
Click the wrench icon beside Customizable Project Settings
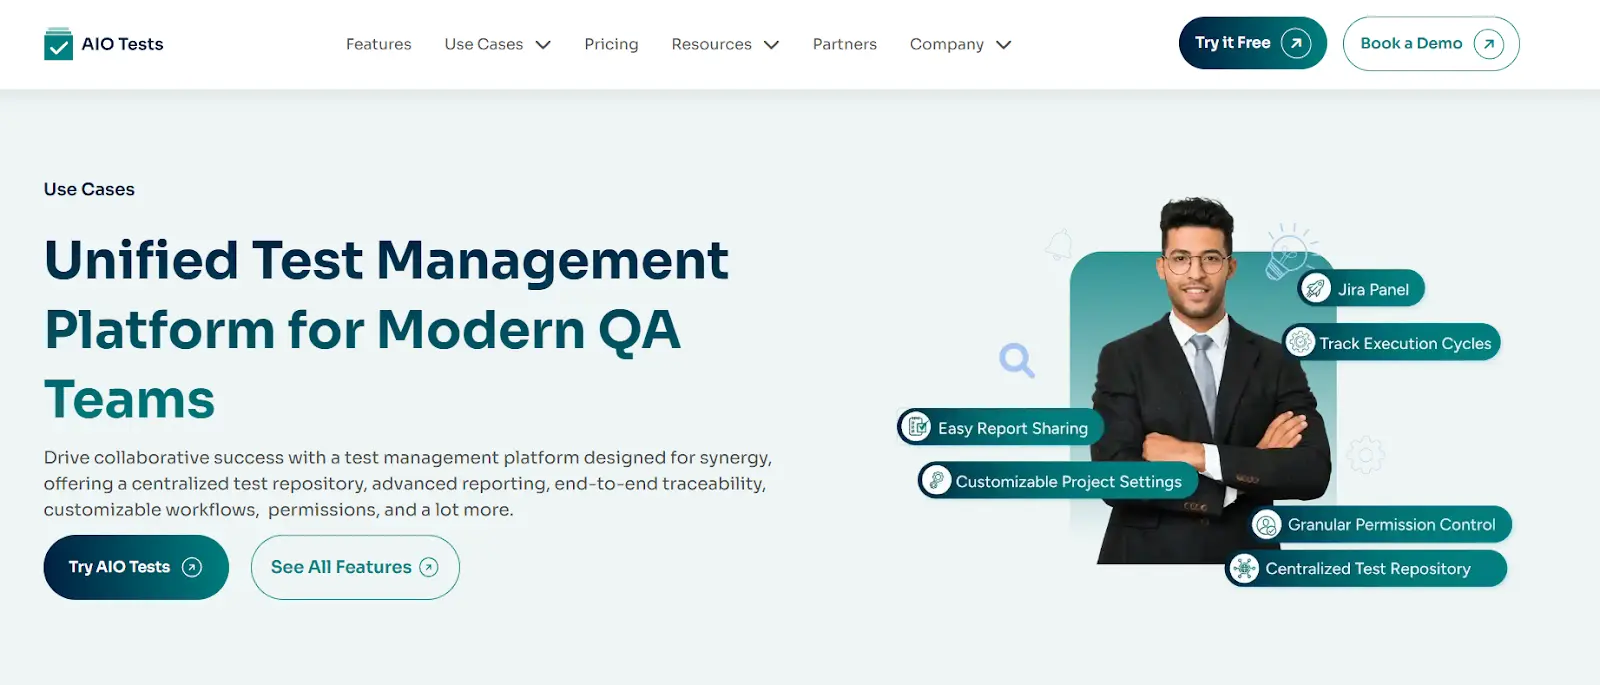pos(936,481)
